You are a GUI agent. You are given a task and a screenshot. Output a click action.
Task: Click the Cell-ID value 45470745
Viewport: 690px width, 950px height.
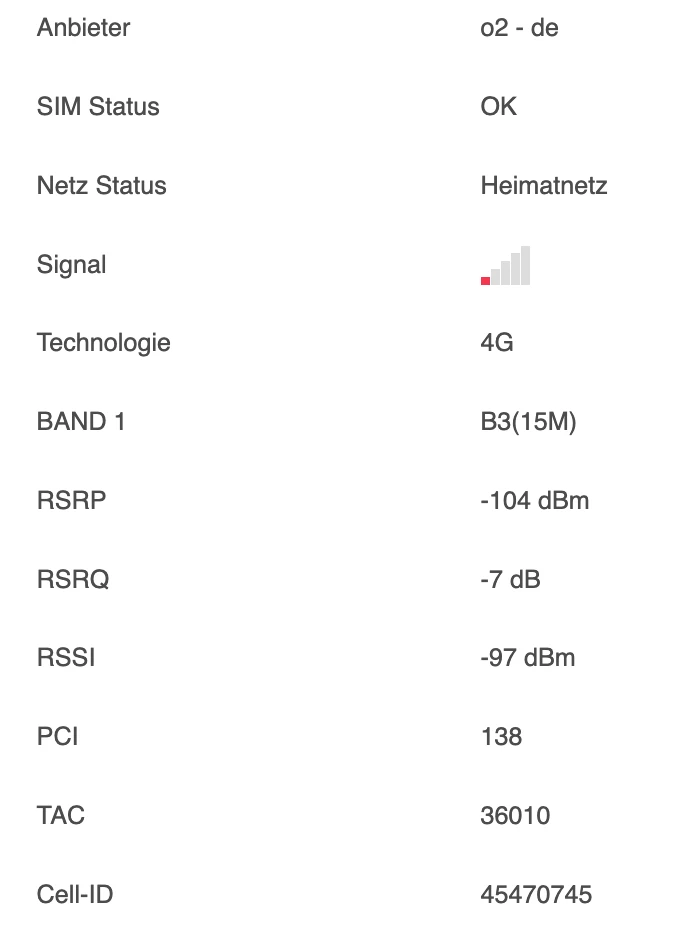pyautogui.click(x=536, y=895)
